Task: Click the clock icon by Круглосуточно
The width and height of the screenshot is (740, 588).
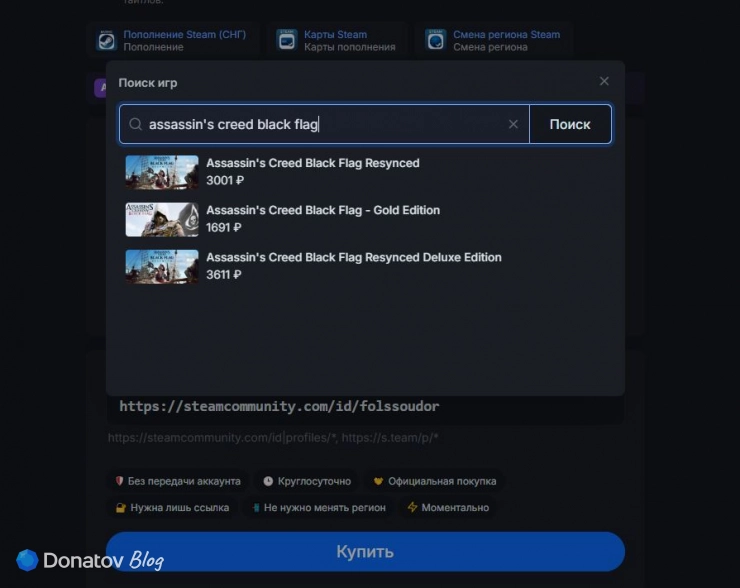Action: tap(268, 481)
